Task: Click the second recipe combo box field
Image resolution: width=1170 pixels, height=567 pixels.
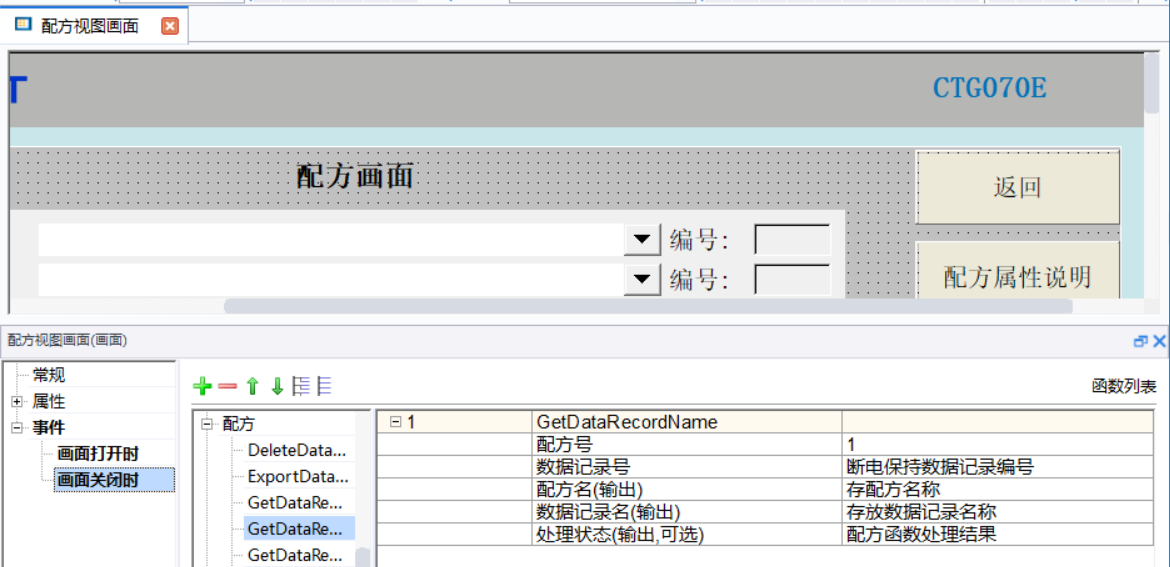Action: 331,279
